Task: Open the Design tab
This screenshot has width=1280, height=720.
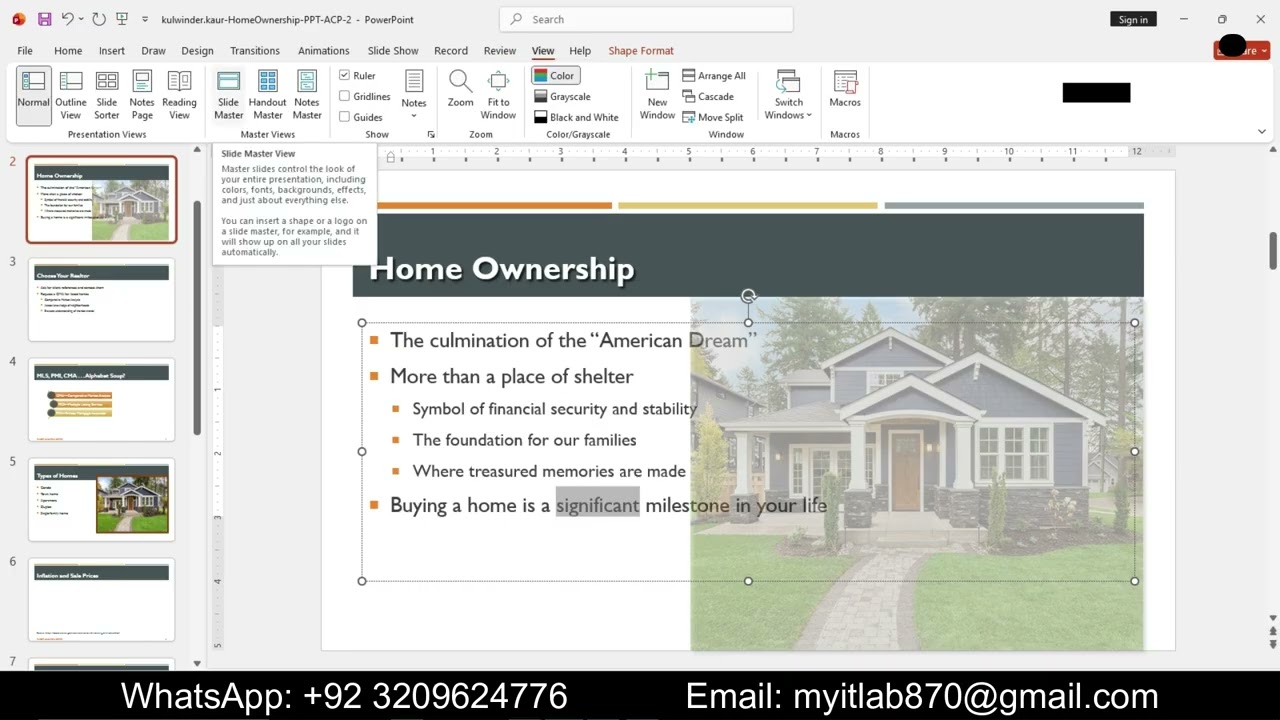Action: tap(197, 50)
